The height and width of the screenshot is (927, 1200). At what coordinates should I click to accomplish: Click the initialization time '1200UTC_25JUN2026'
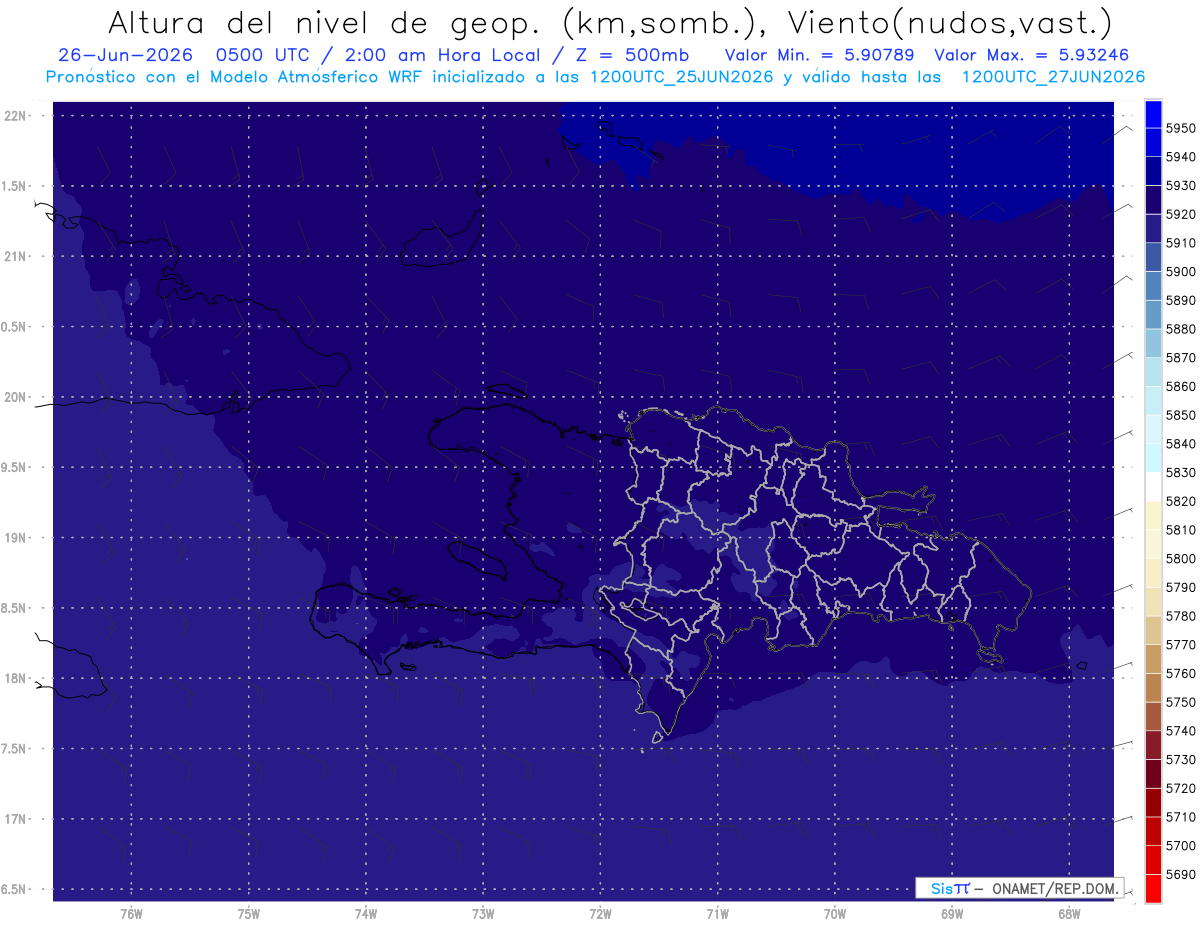click(x=682, y=76)
